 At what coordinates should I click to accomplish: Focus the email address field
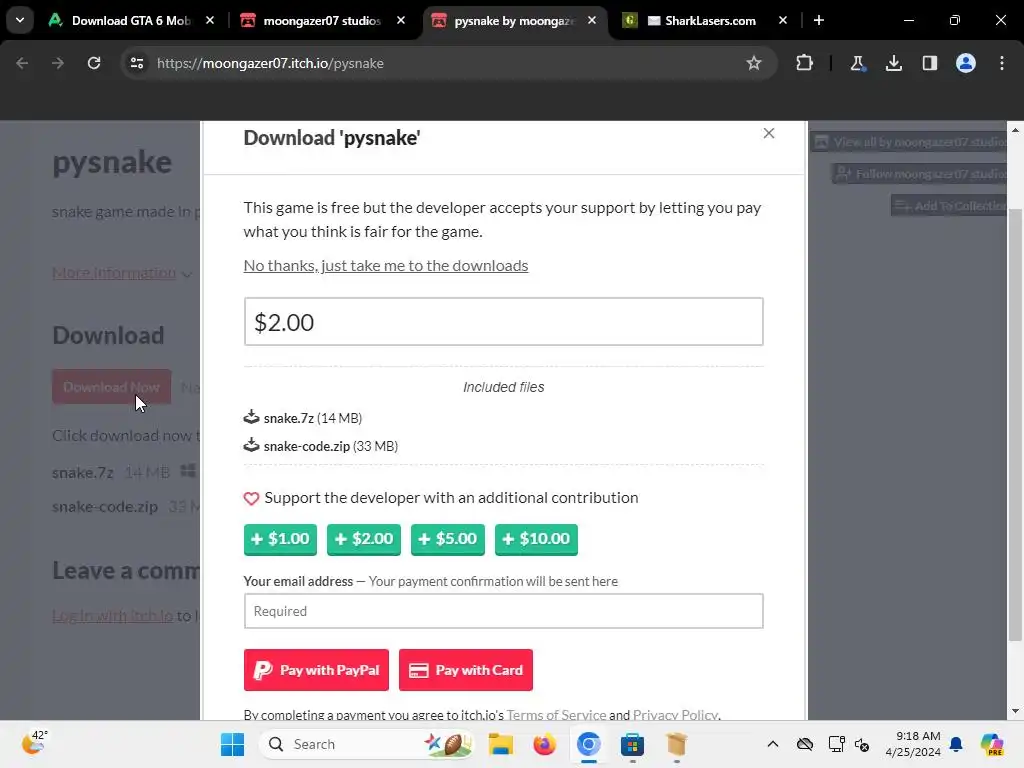click(504, 611)
